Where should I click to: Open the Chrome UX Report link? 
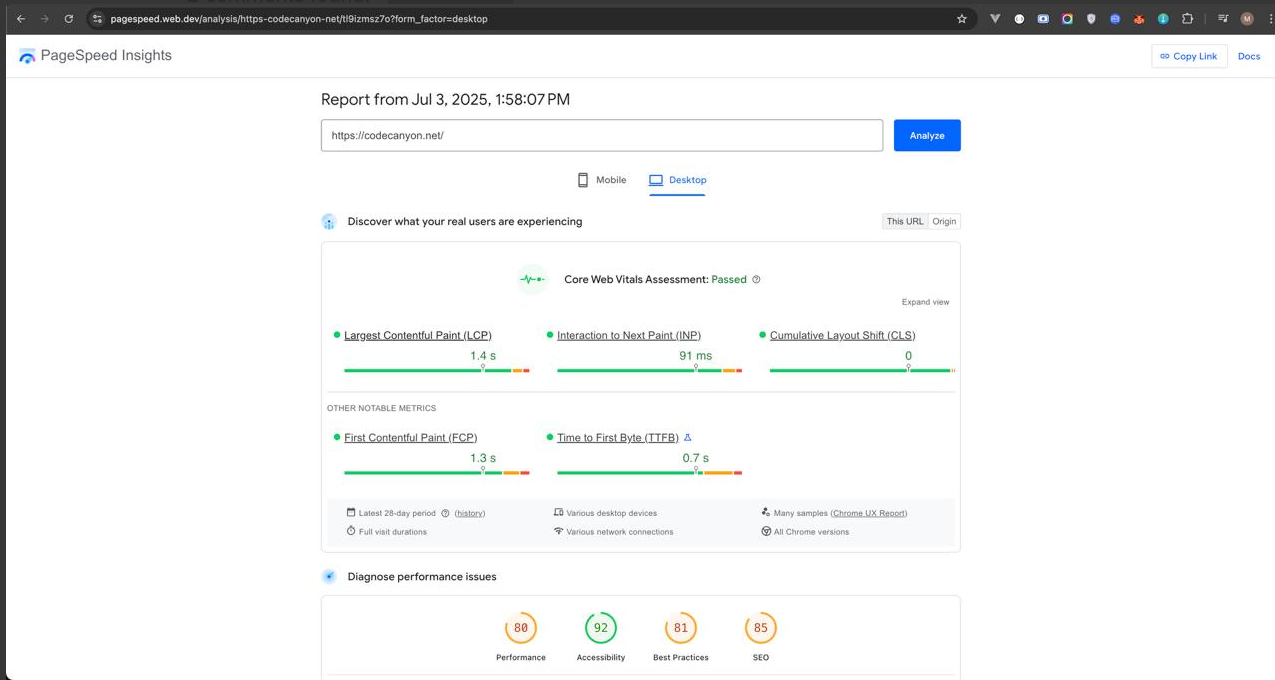(x=869, y=513)
